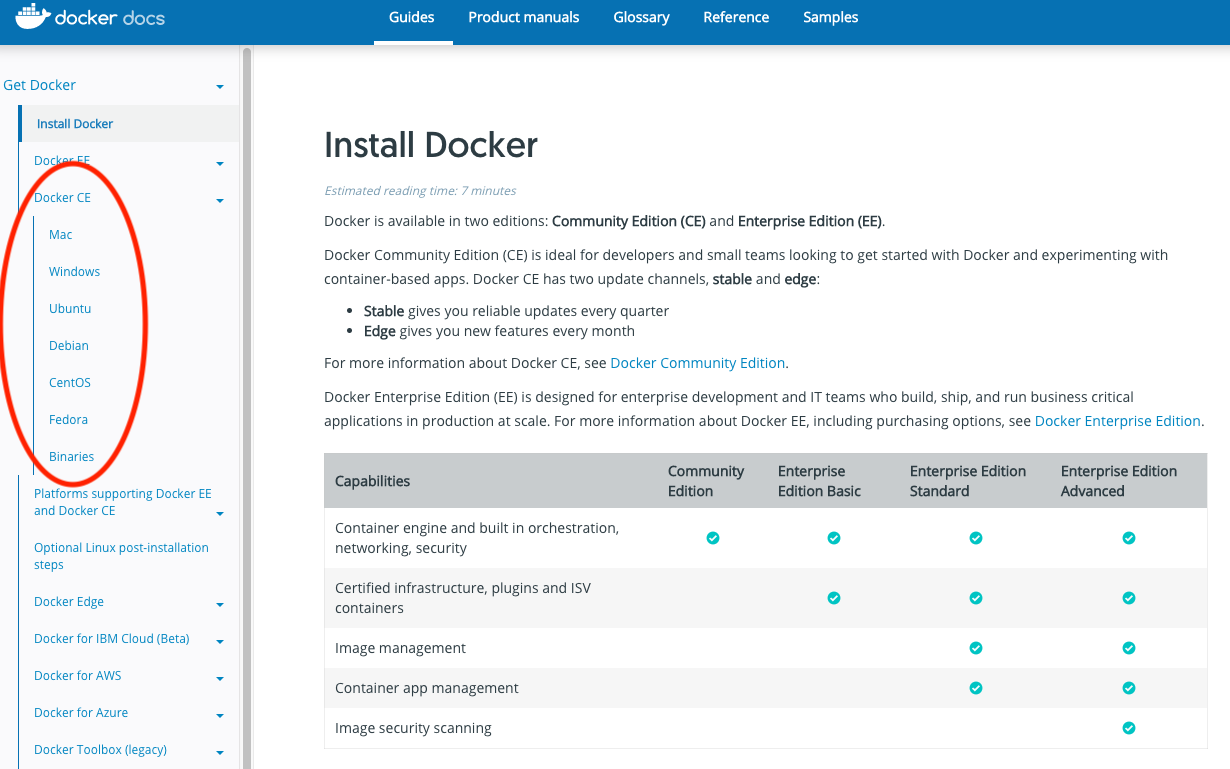
Task: Click Enterprise Advanced checkmark for Image management
Action: tap(1129, 648)
